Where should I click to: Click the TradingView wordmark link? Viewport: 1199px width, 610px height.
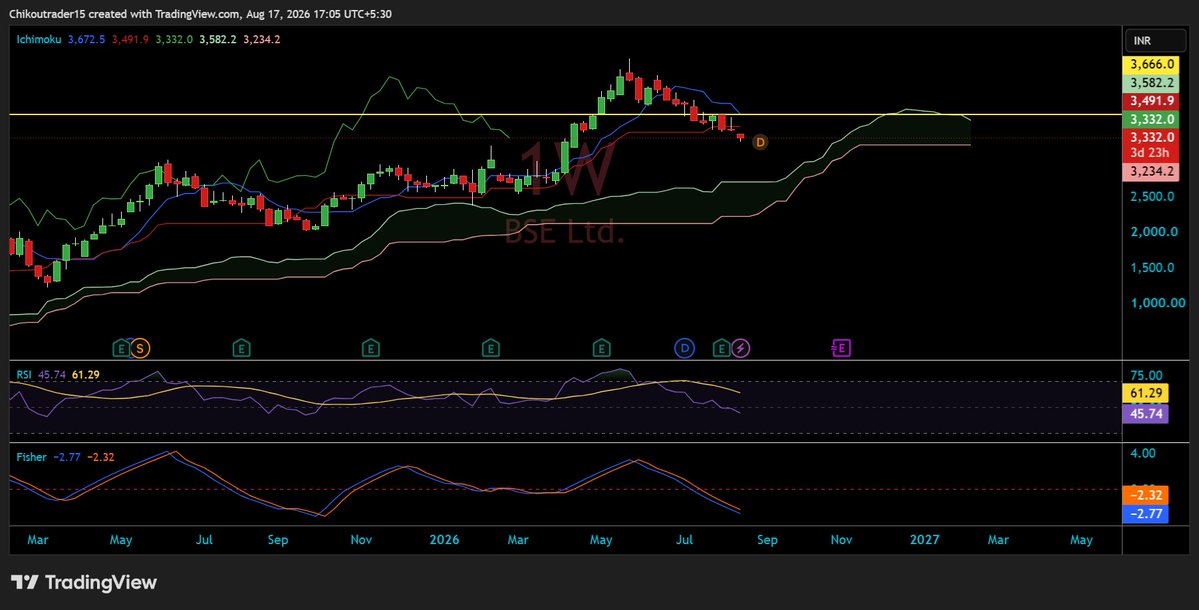click(x=100, y=582)
